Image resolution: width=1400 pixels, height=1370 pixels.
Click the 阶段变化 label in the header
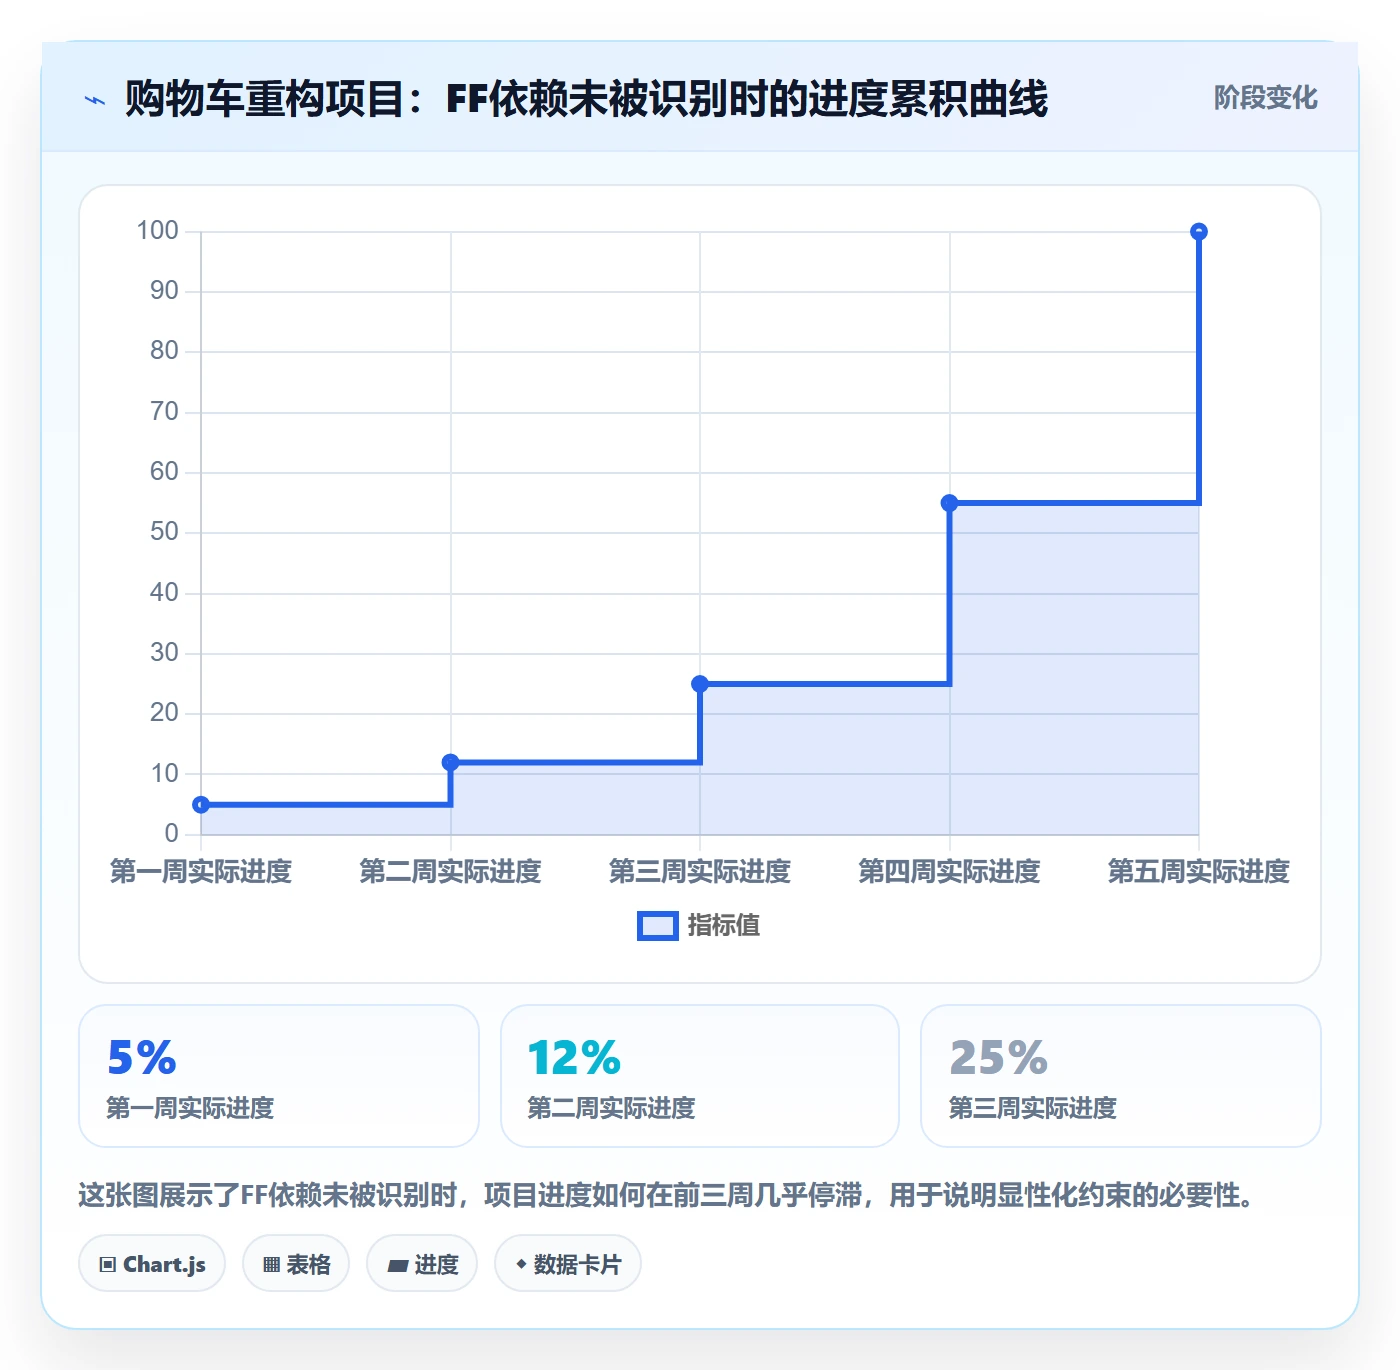point(1265,98)
